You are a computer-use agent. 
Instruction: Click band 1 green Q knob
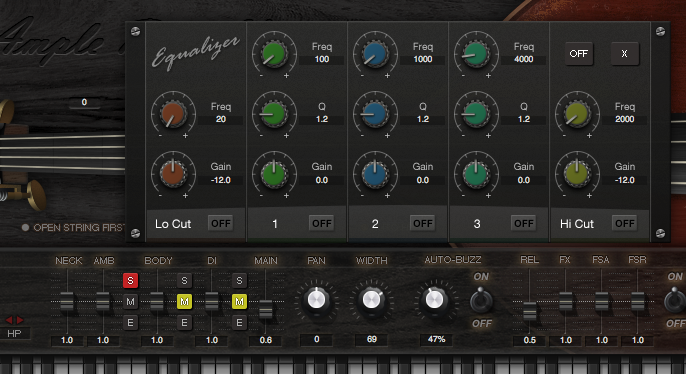274,113
